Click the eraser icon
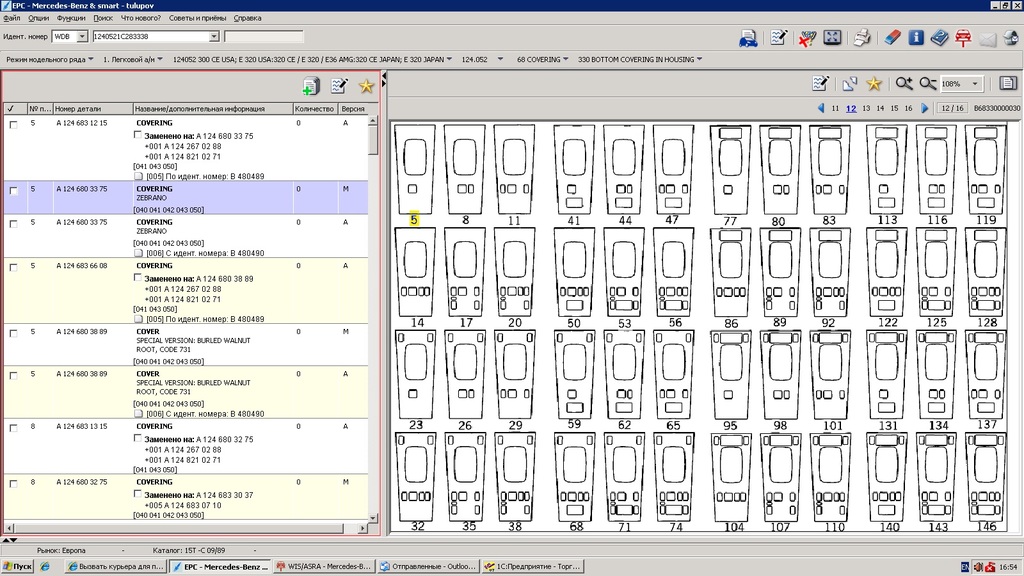The height and width of the screenshot is (576, 1024). tap(892, 38)
